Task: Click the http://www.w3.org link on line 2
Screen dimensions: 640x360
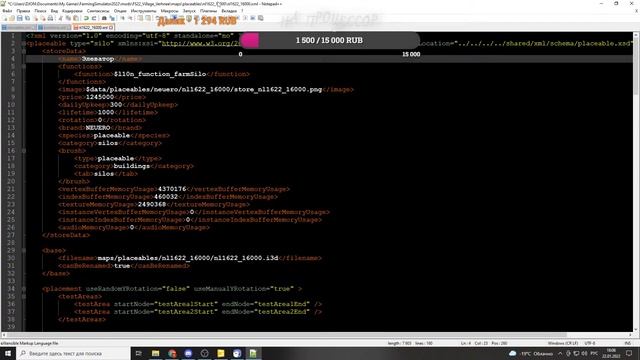Action: 201,43
